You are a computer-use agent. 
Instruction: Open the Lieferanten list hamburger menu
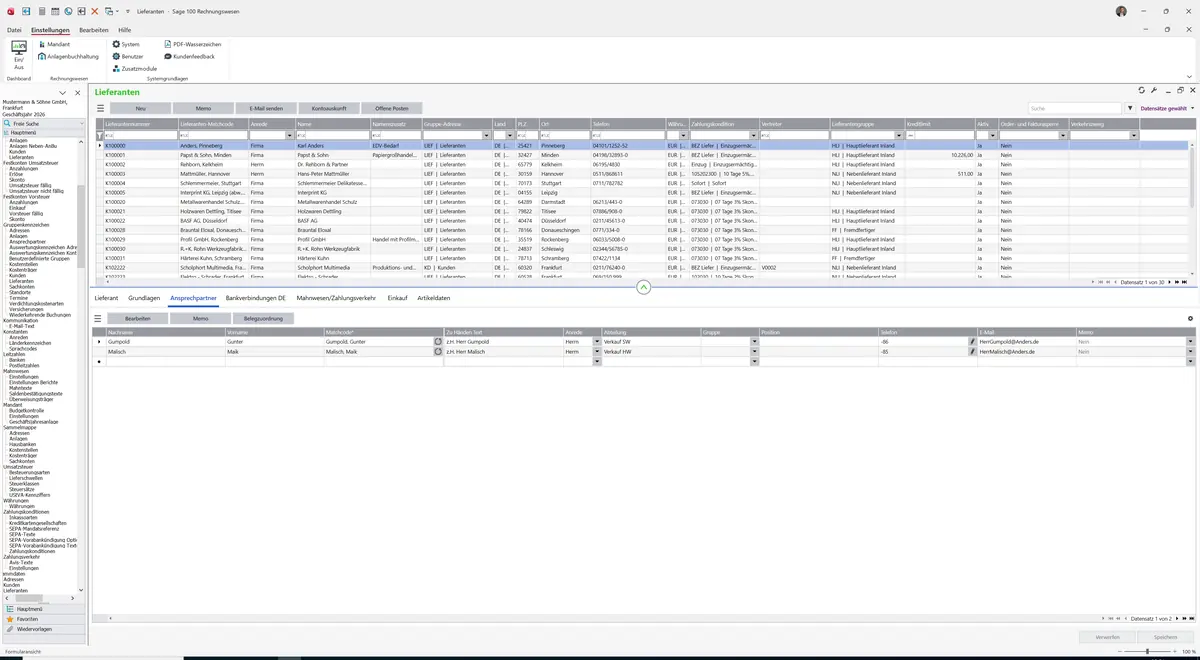[100, 108]
